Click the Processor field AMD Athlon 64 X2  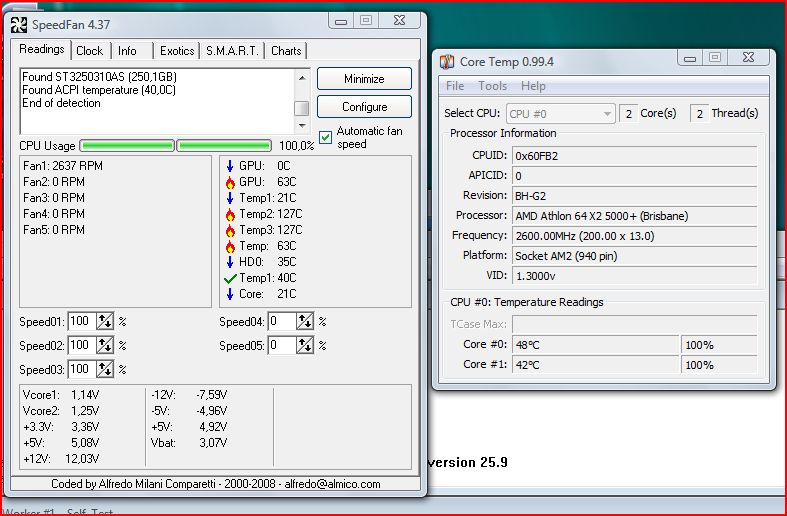click(634, 216)
